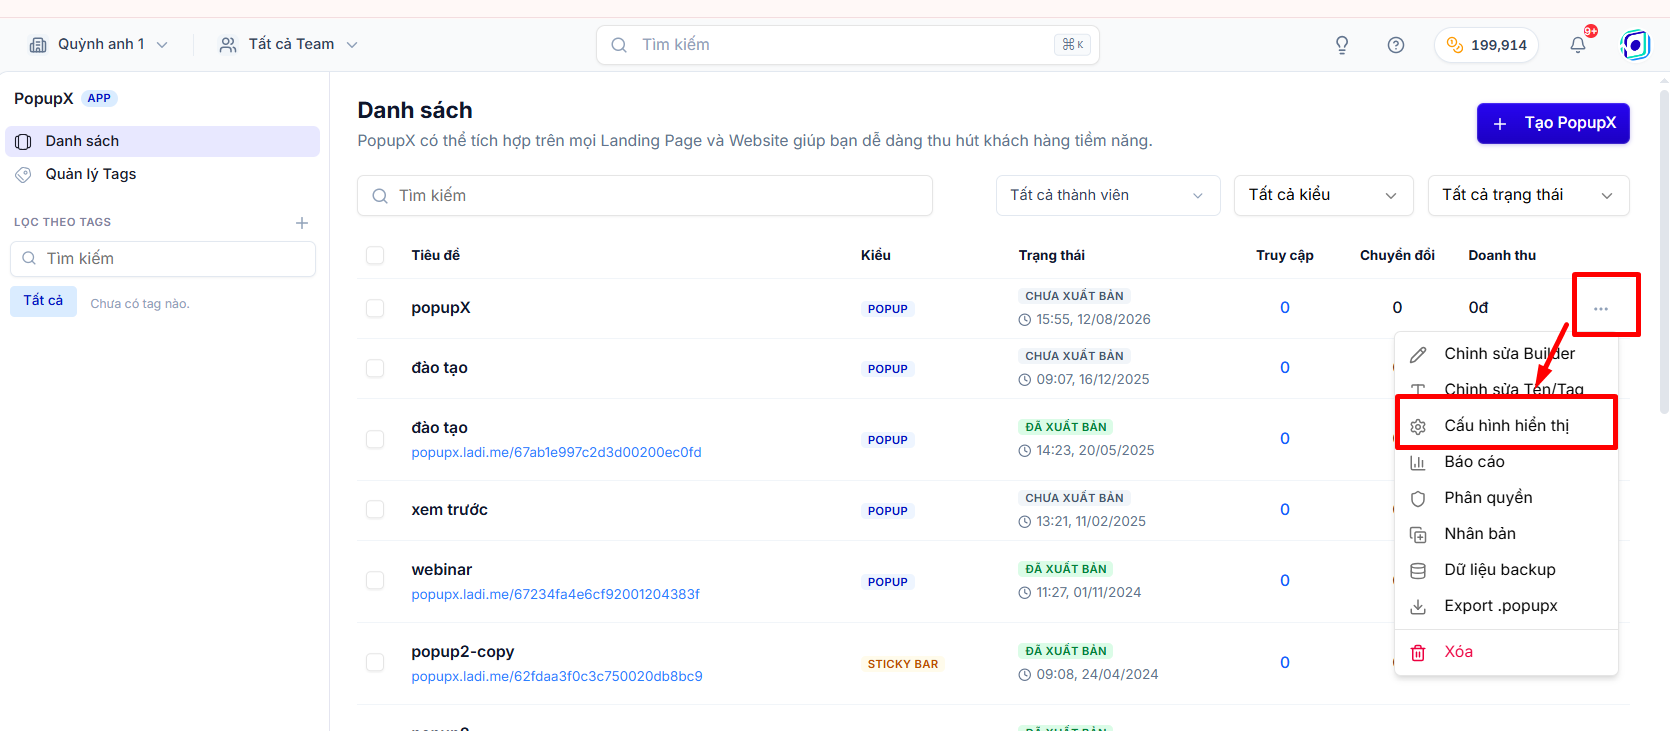Click the pencil icon for Chỉnh sửa Builder
Image resolution: width=1670 pixels, height=731 pixels.
pyautogui.click(x=1418, y=354)
